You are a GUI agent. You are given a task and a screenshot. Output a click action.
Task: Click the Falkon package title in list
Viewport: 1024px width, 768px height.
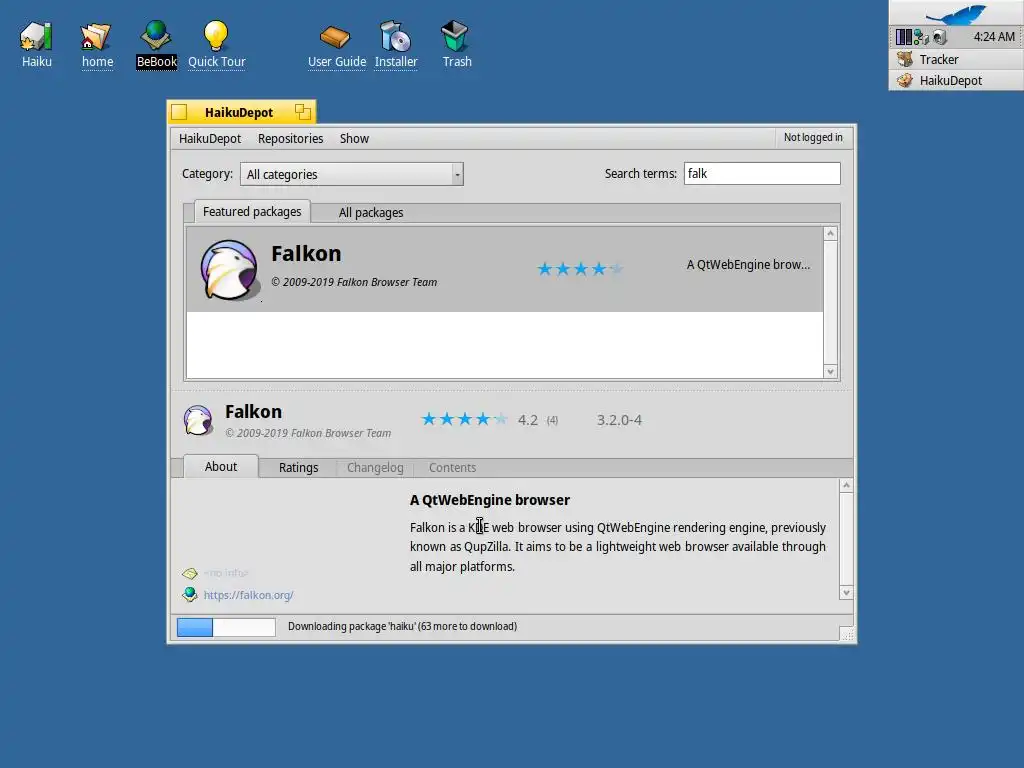pyautogui.click(x=306, y=253)
